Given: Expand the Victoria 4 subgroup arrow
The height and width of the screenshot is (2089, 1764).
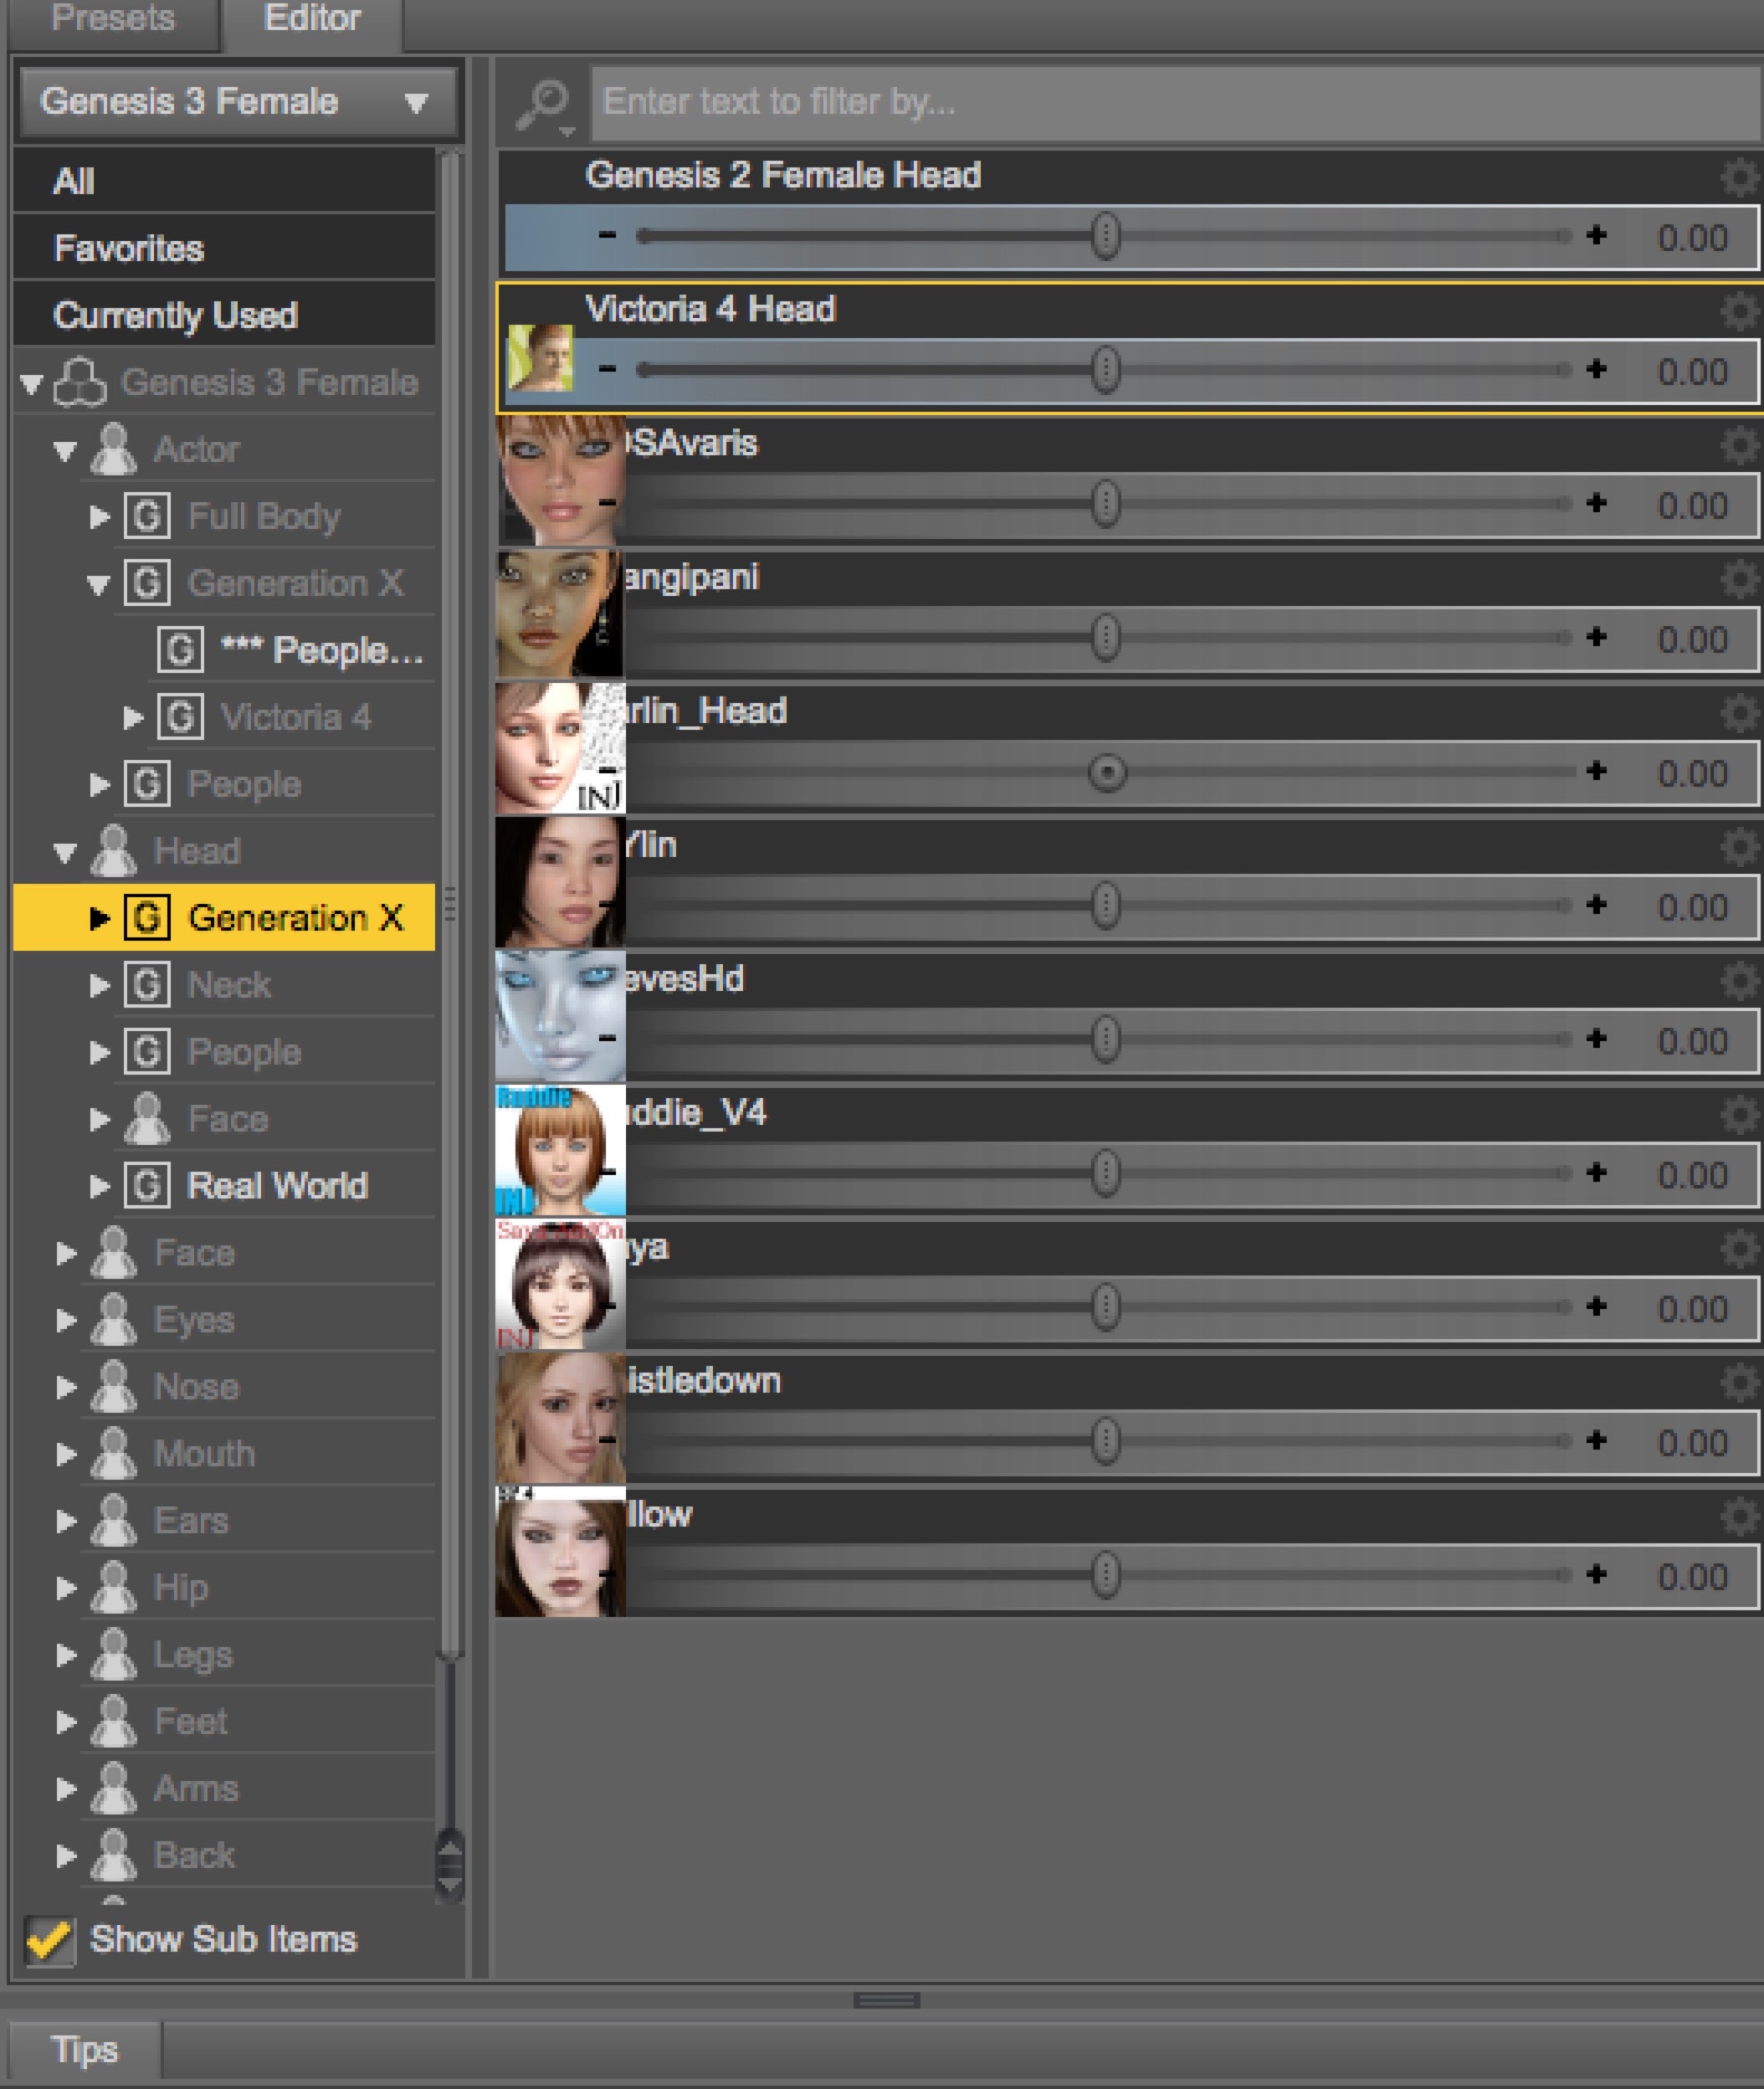Looking at the screenshot, I should (x=132, y=718).
